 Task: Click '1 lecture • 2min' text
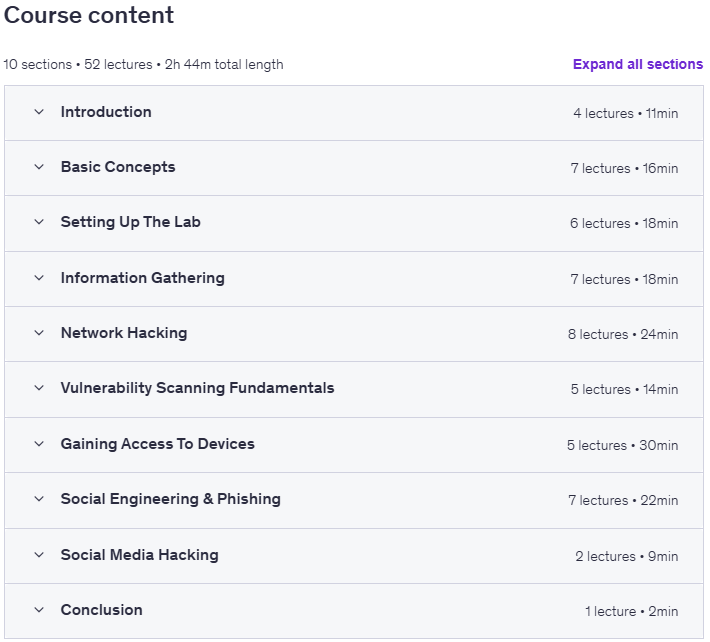pos(632,612)
